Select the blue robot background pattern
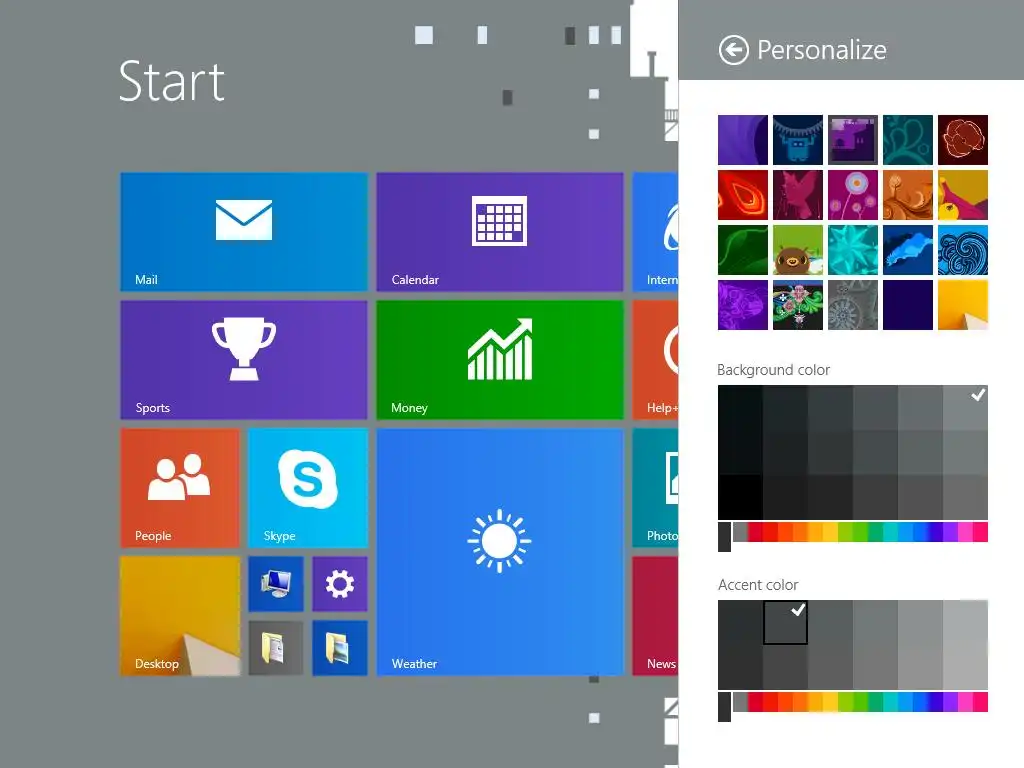 (797, 140)
